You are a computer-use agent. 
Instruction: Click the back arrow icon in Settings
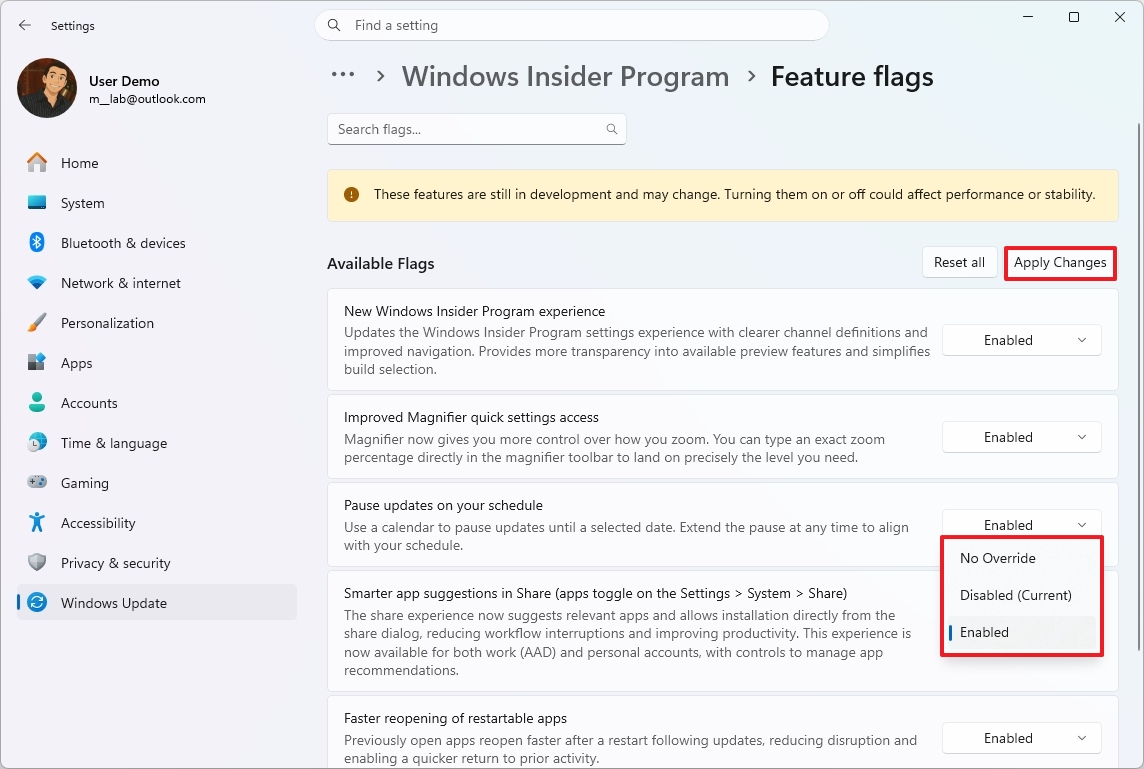click(25, 26)
